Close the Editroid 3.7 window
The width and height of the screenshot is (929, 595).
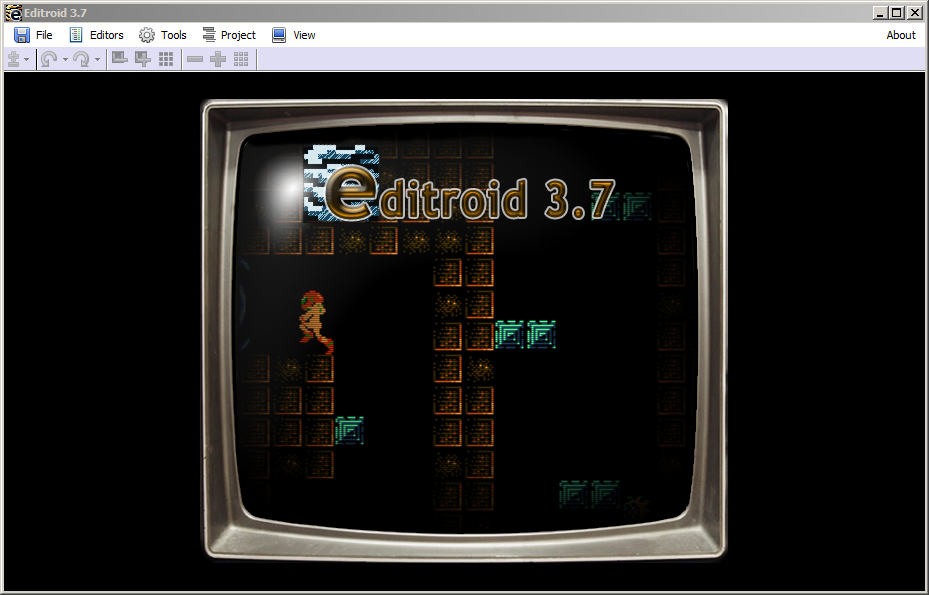[914, 13]
